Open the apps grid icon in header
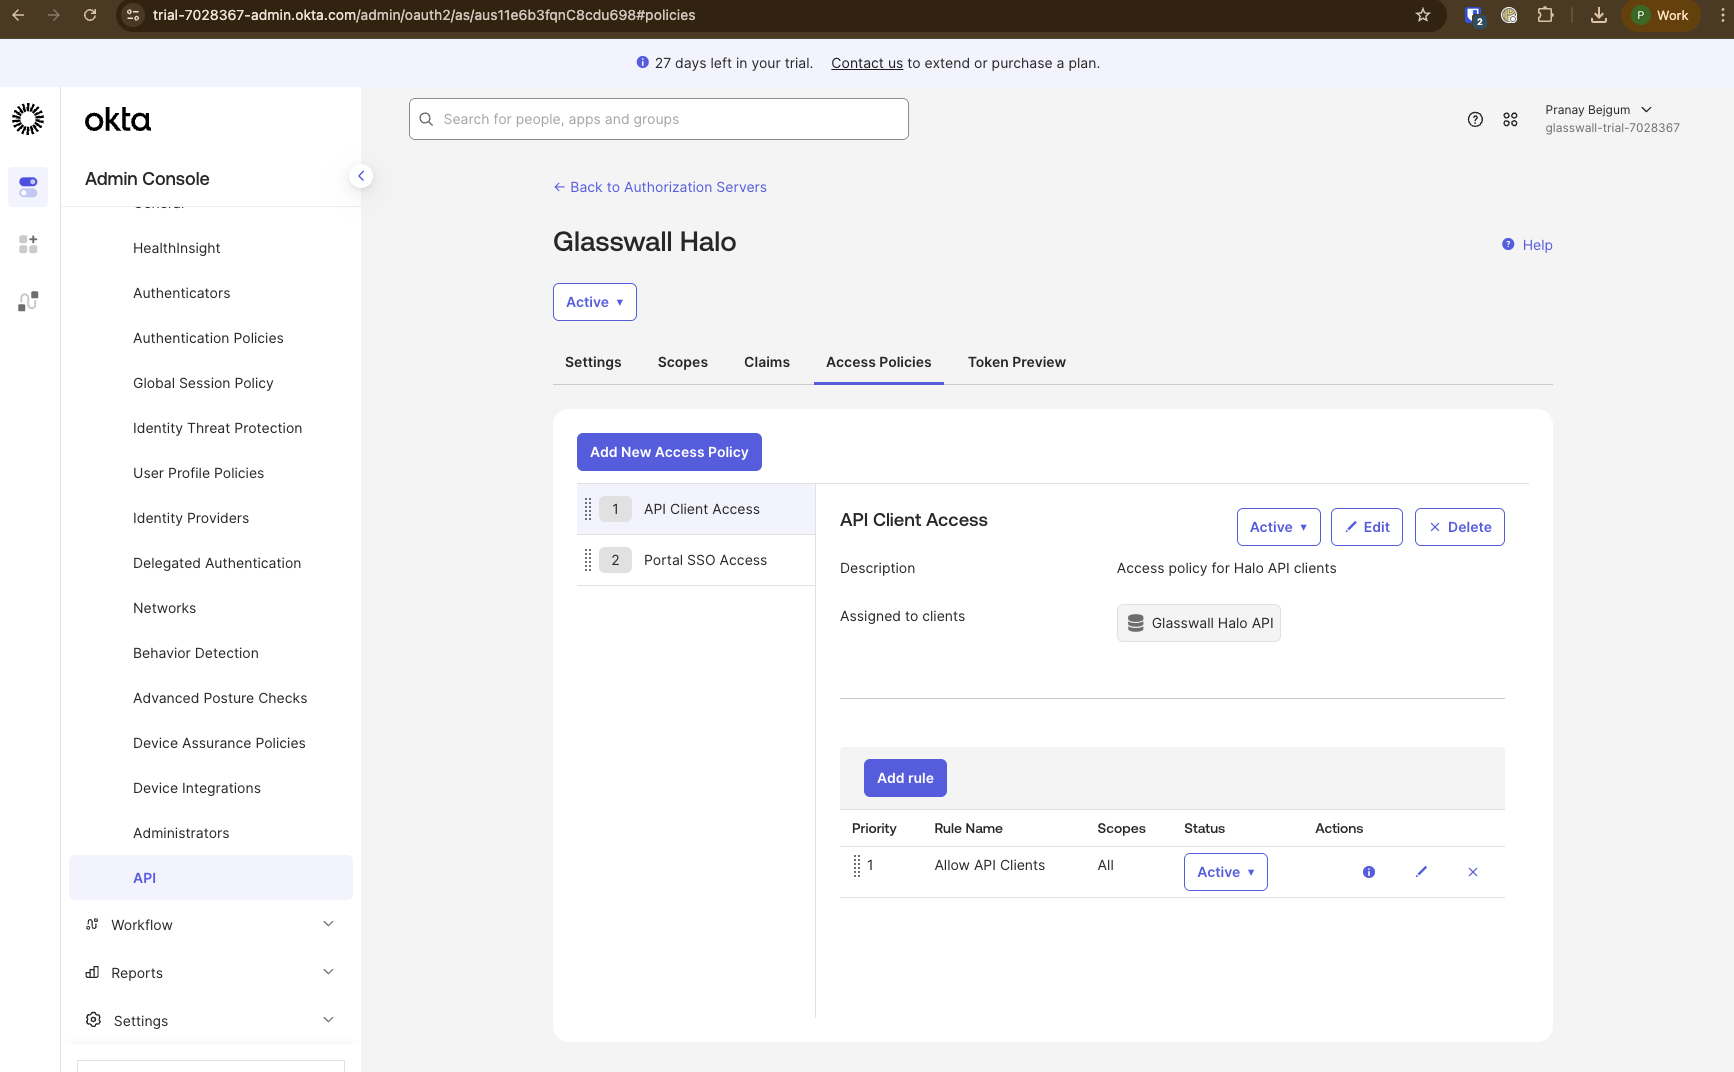Viewport: 1734px width, 1072px height. [1510, 119]
